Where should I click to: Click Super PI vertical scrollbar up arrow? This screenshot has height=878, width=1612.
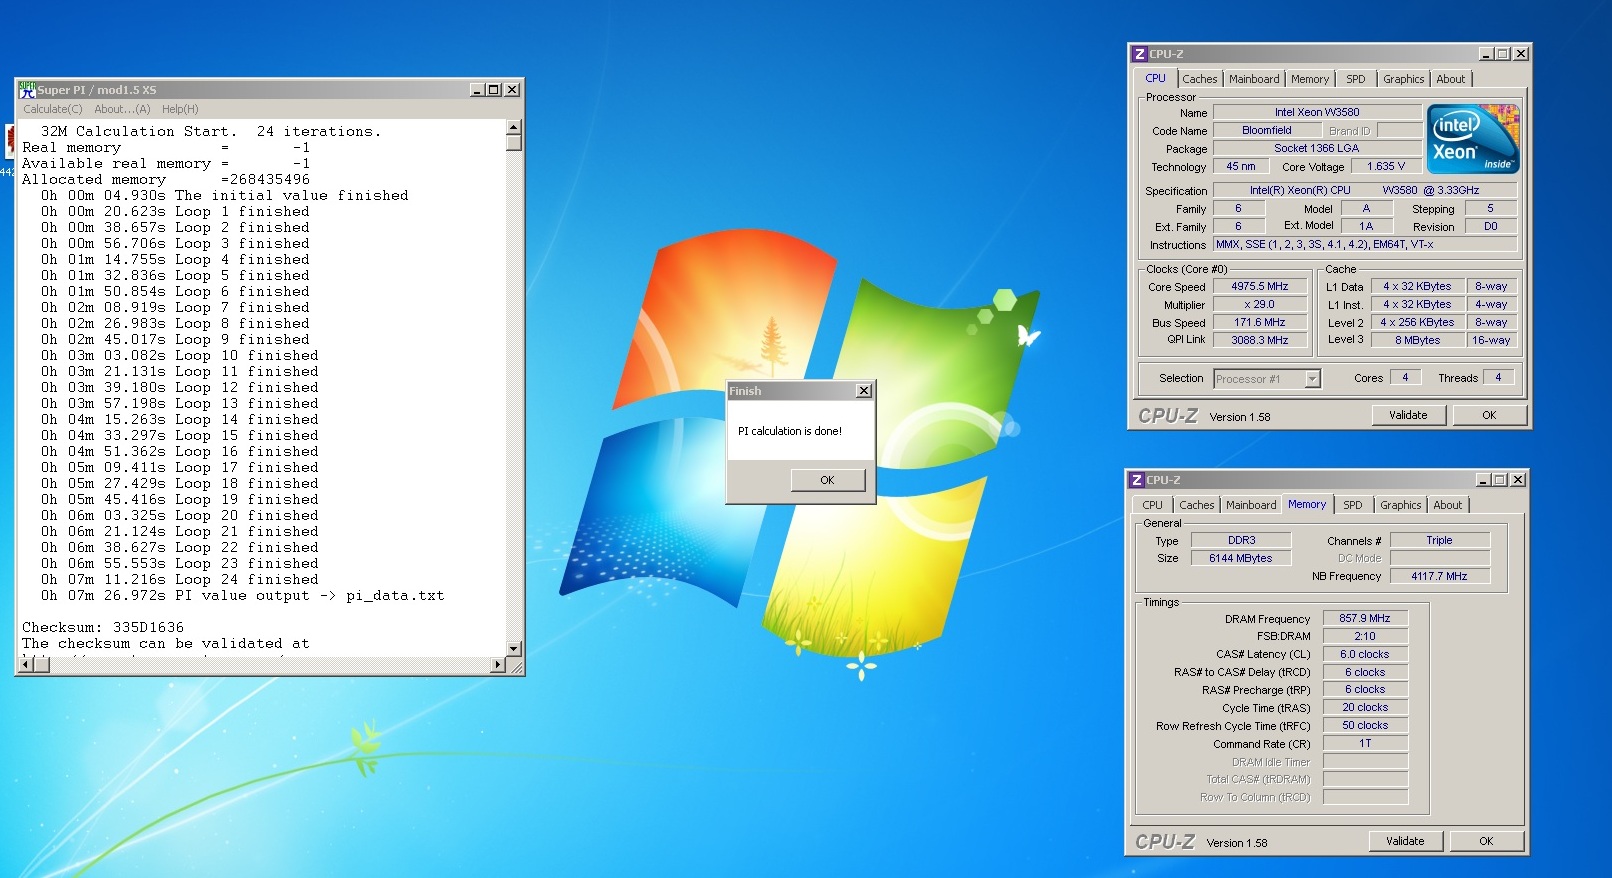click(514, 127)
